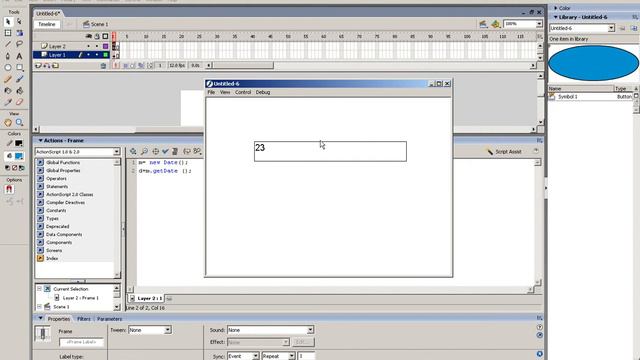
Task: Select the Text tool
Action: click(19, 56)
